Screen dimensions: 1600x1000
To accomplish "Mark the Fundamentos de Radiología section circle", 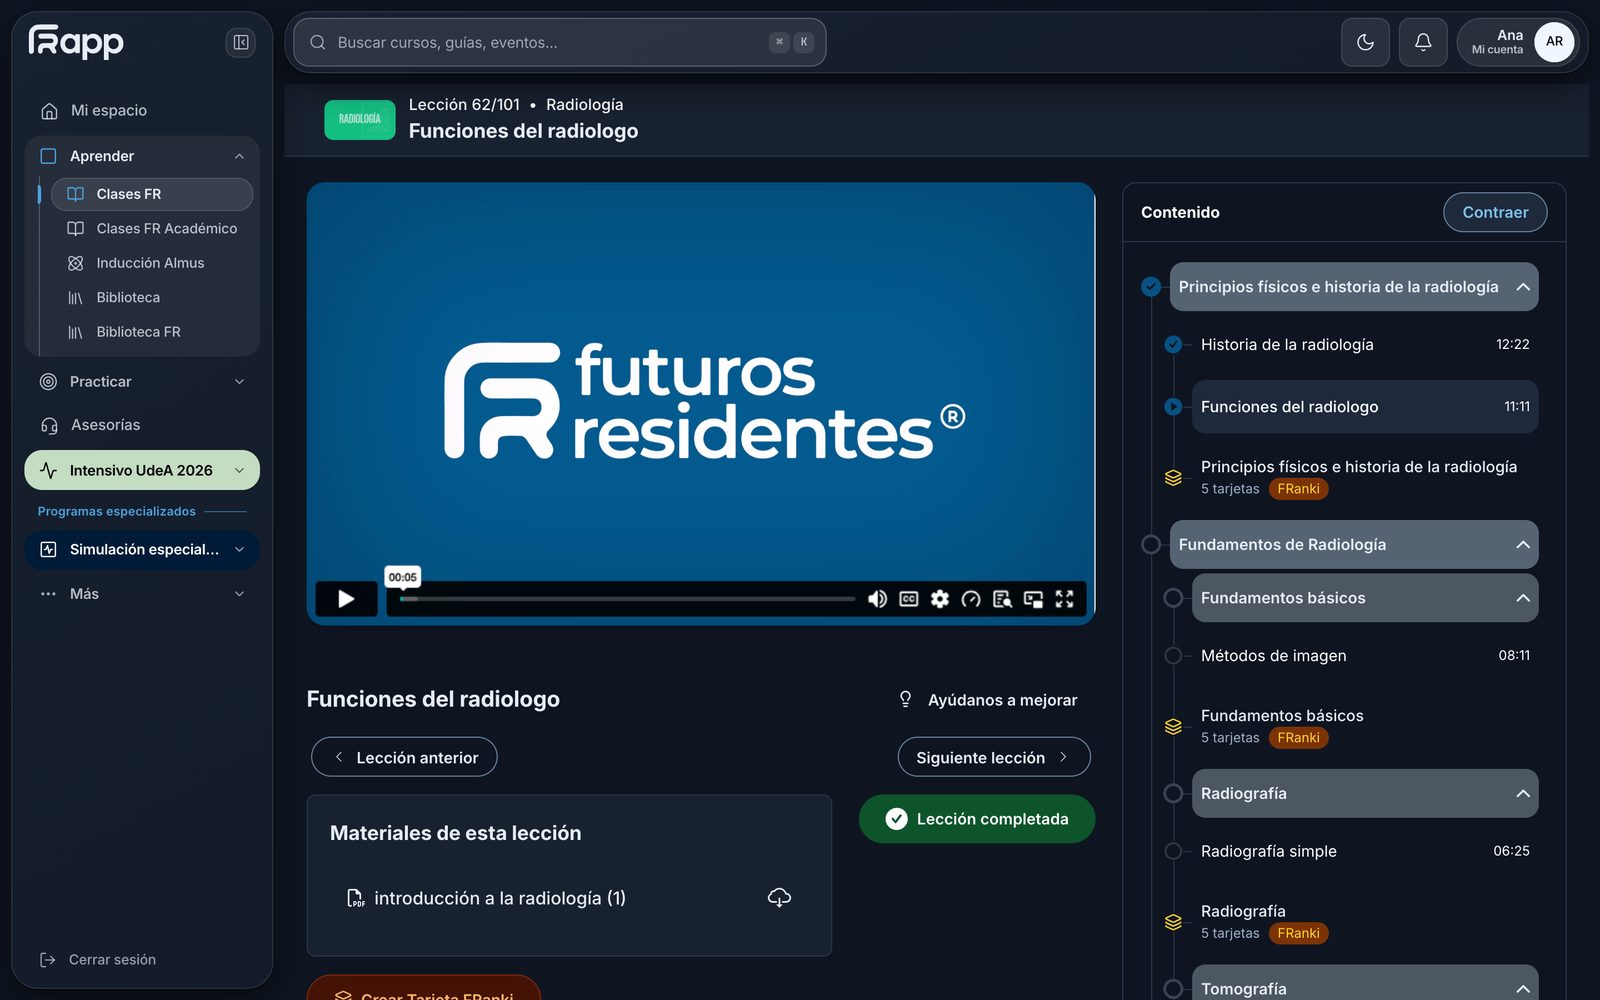I will (1151, 545).
